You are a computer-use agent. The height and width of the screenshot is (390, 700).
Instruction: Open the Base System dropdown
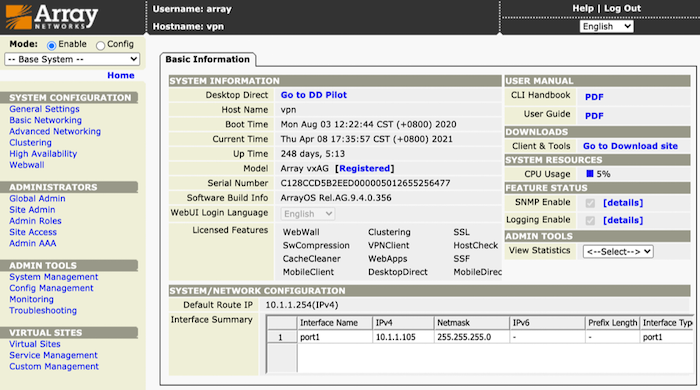[72, 59]
